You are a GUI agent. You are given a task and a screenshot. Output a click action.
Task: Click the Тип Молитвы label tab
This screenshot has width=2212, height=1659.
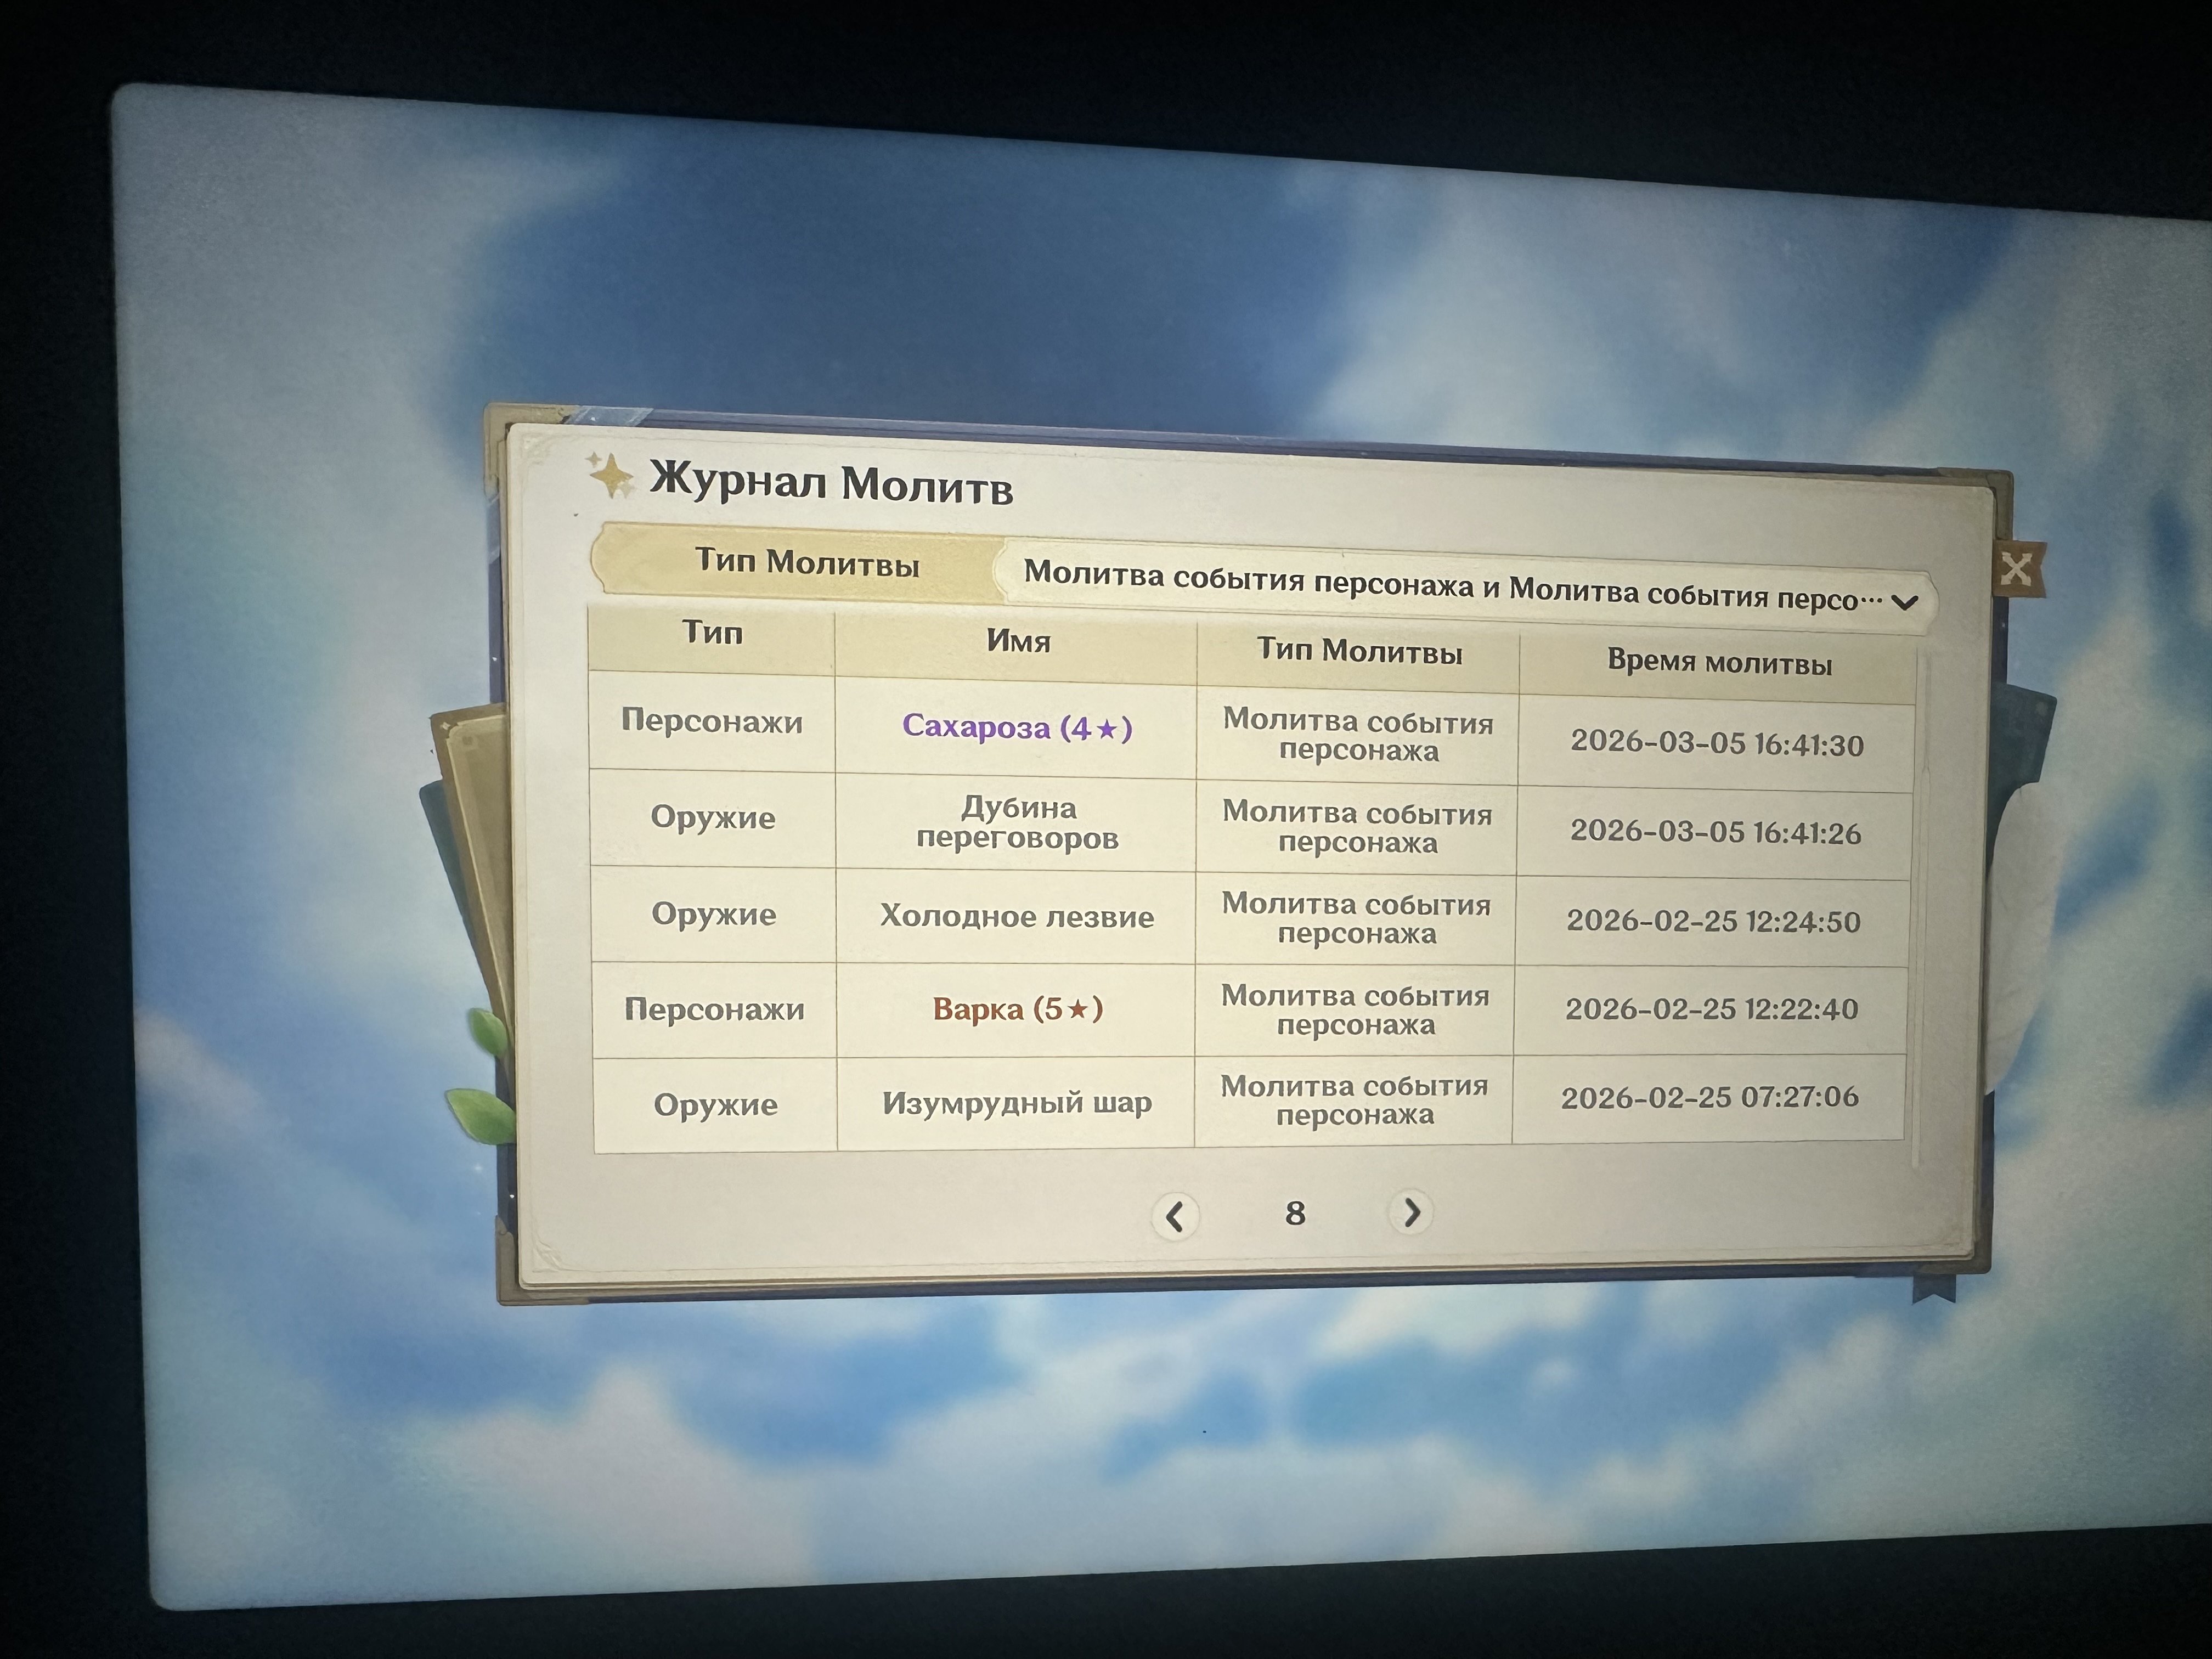click(x=807, y=563)
